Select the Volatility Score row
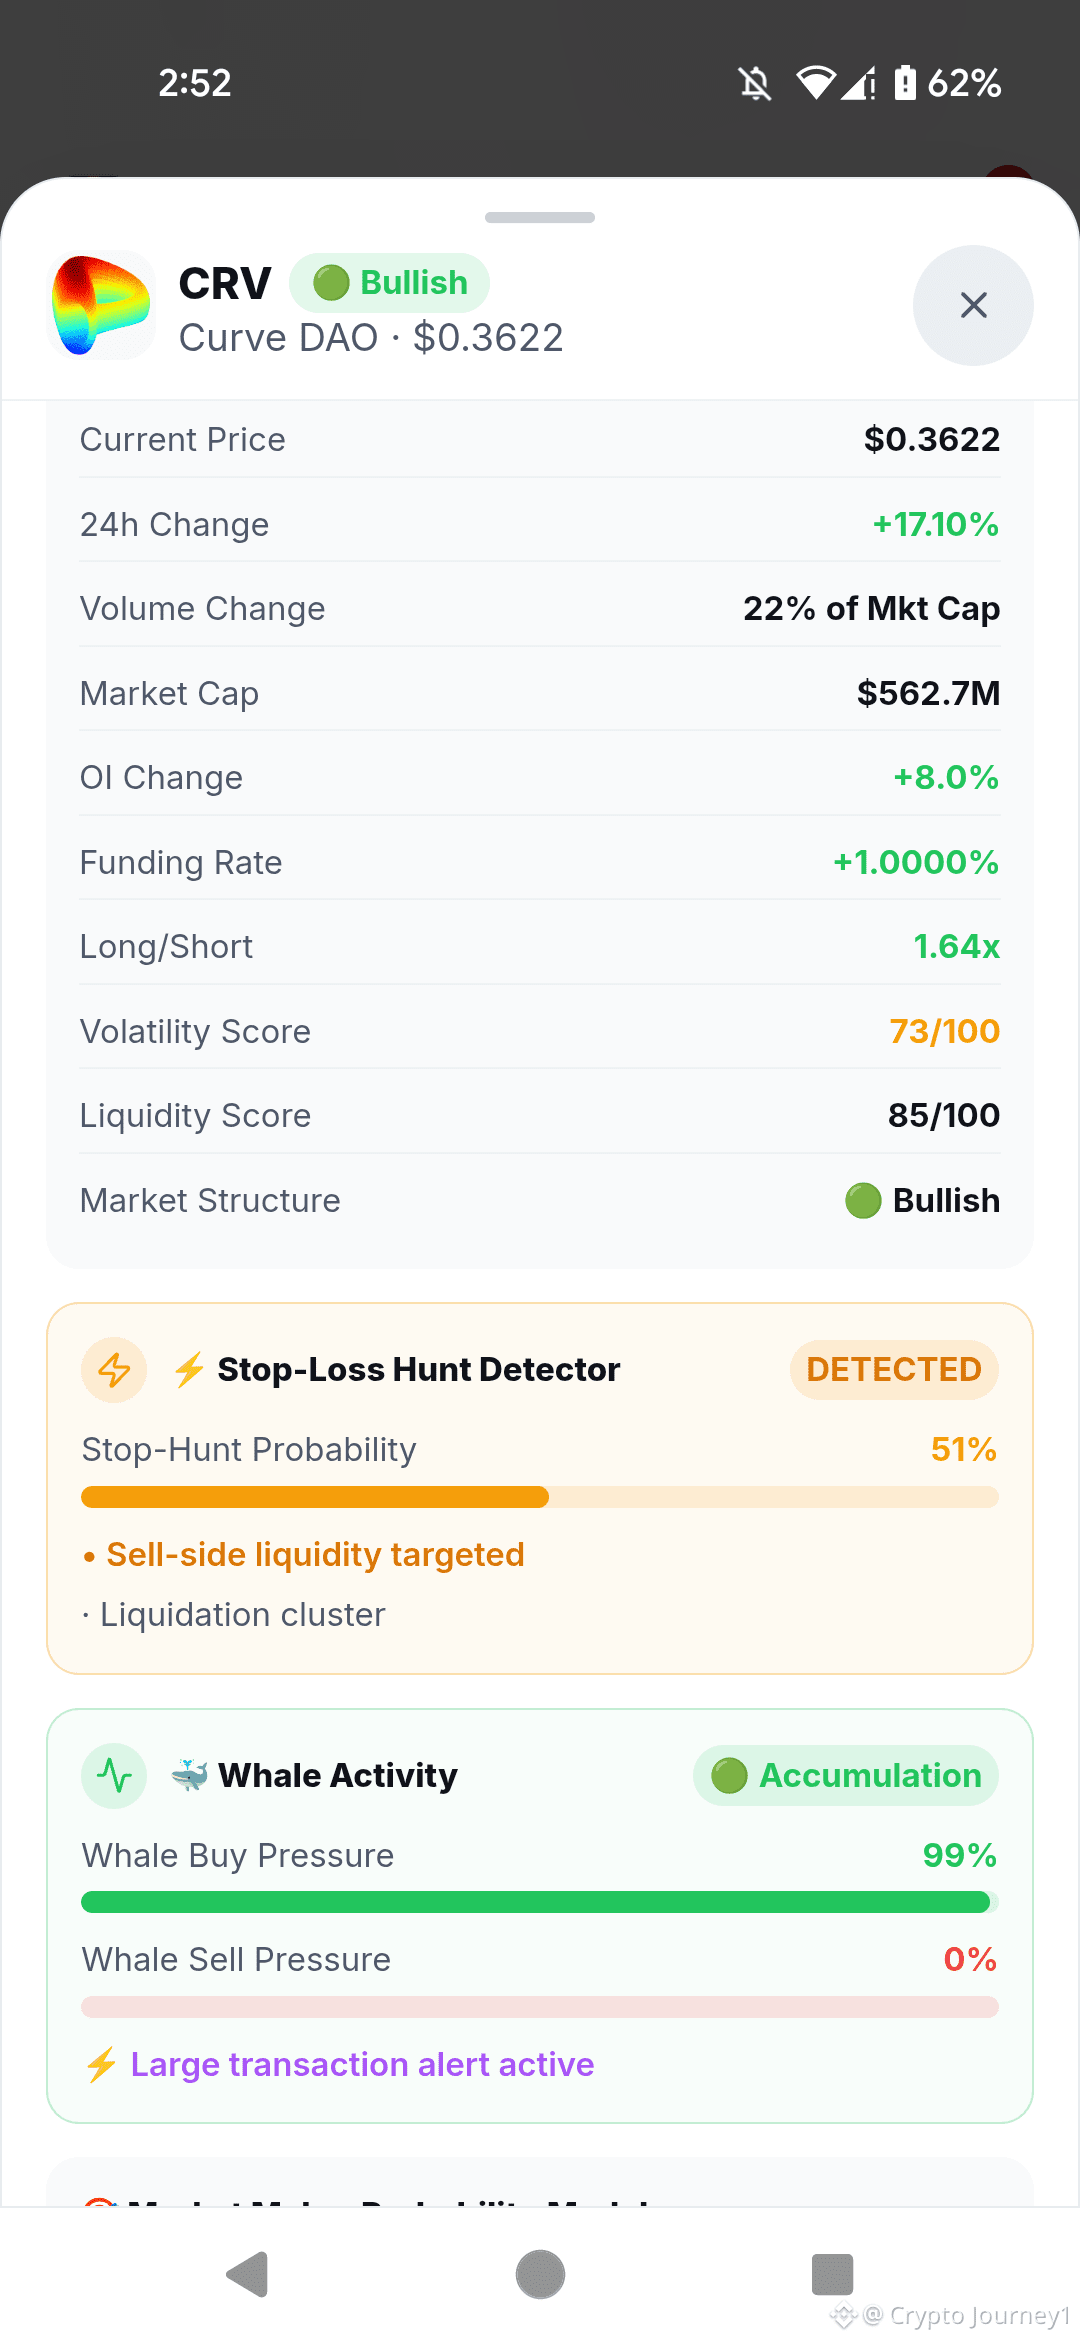 coord(540,1031)
